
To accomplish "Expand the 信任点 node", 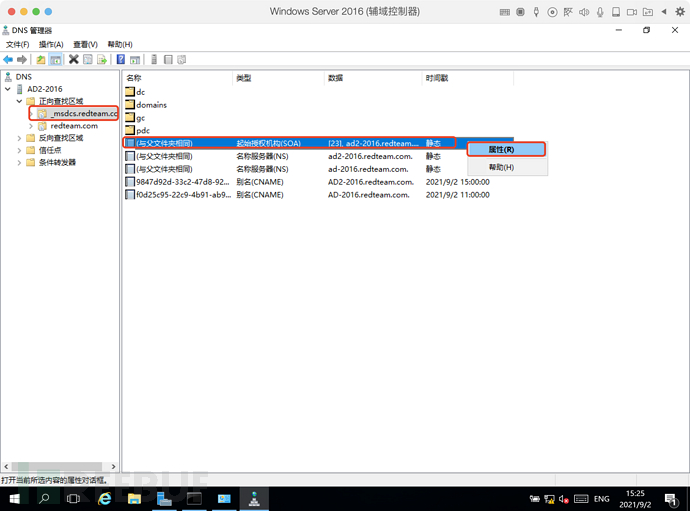I will (x=19, y=151).
